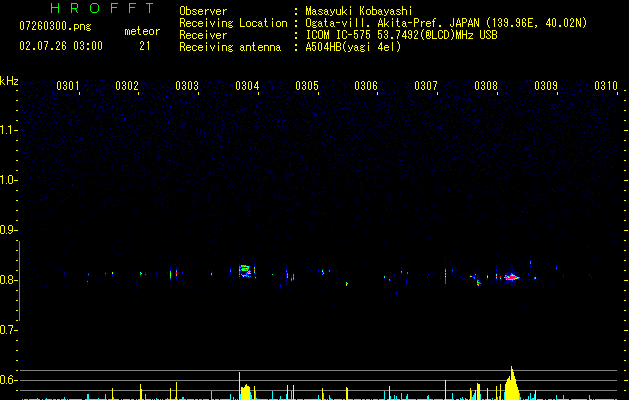Click the 0307 time marker
The height and width of the screenshot is (400, 629).
(x=426, y=86)
